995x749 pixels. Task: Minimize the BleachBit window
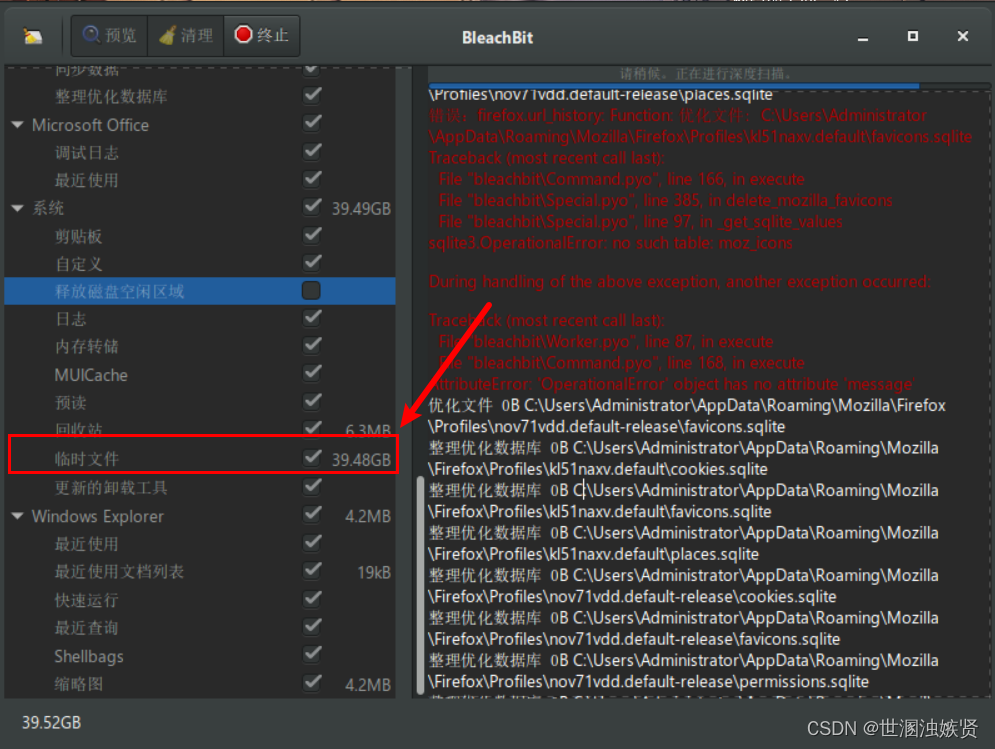(x=862, y=37)
